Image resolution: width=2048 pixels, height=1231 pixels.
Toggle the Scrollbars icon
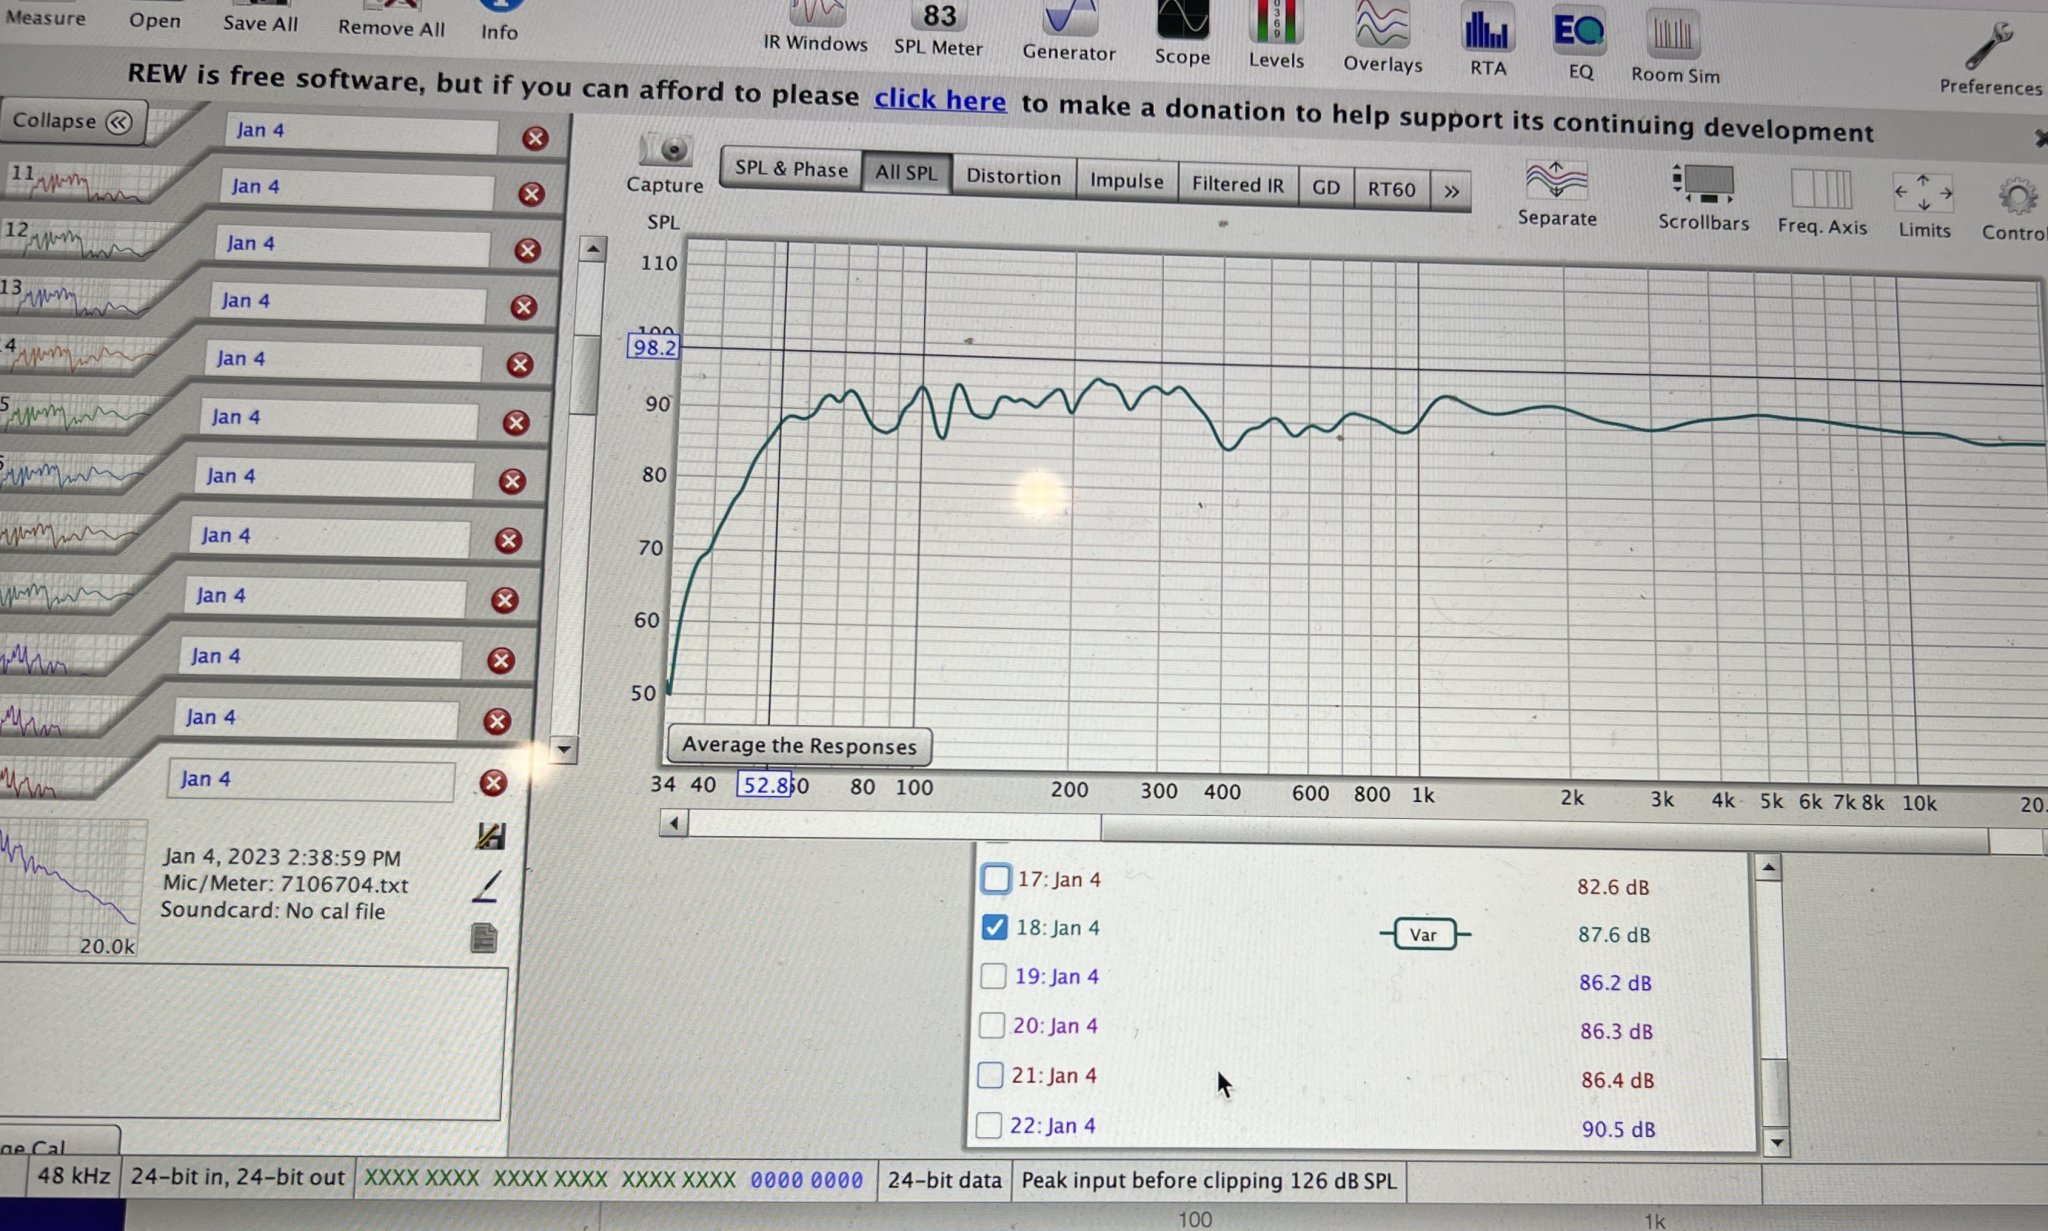point(1703,198)
